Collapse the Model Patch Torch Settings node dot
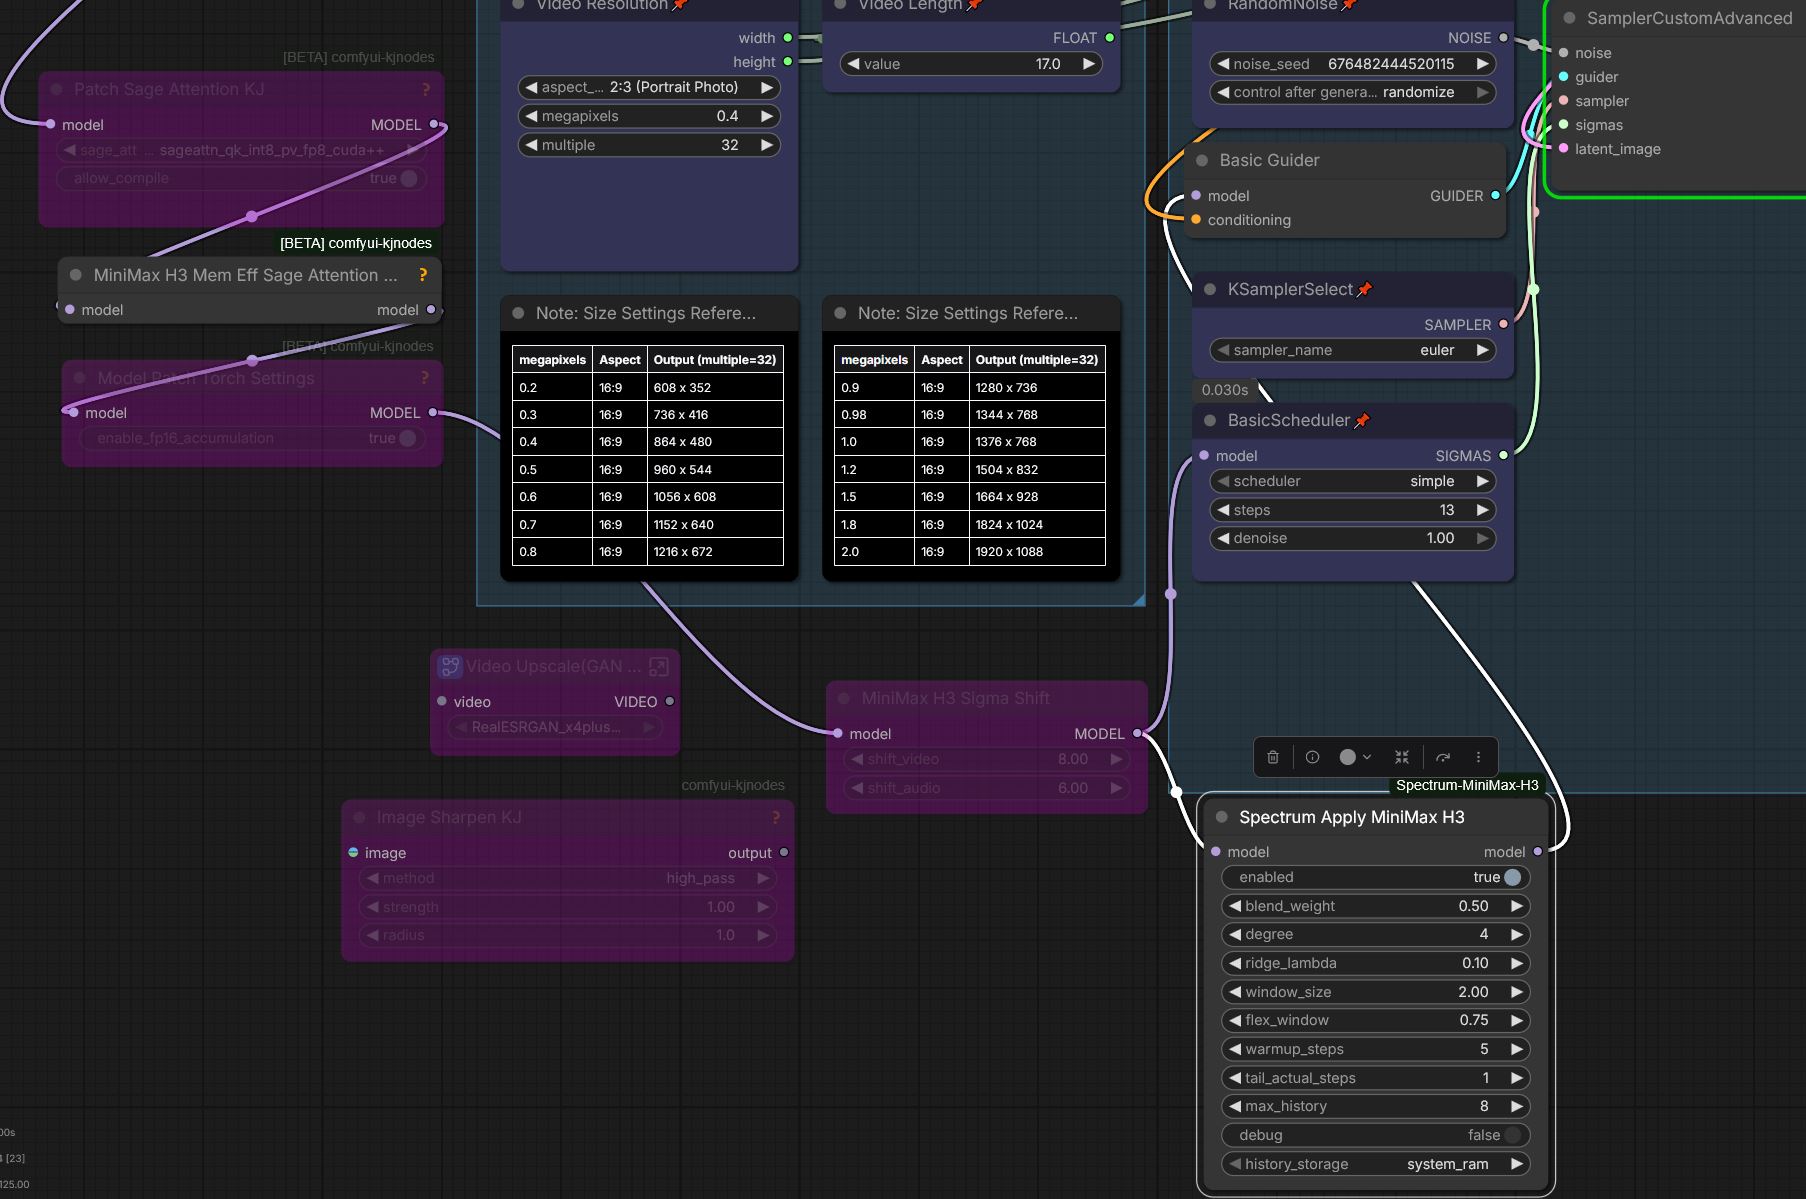 point(80,378)
